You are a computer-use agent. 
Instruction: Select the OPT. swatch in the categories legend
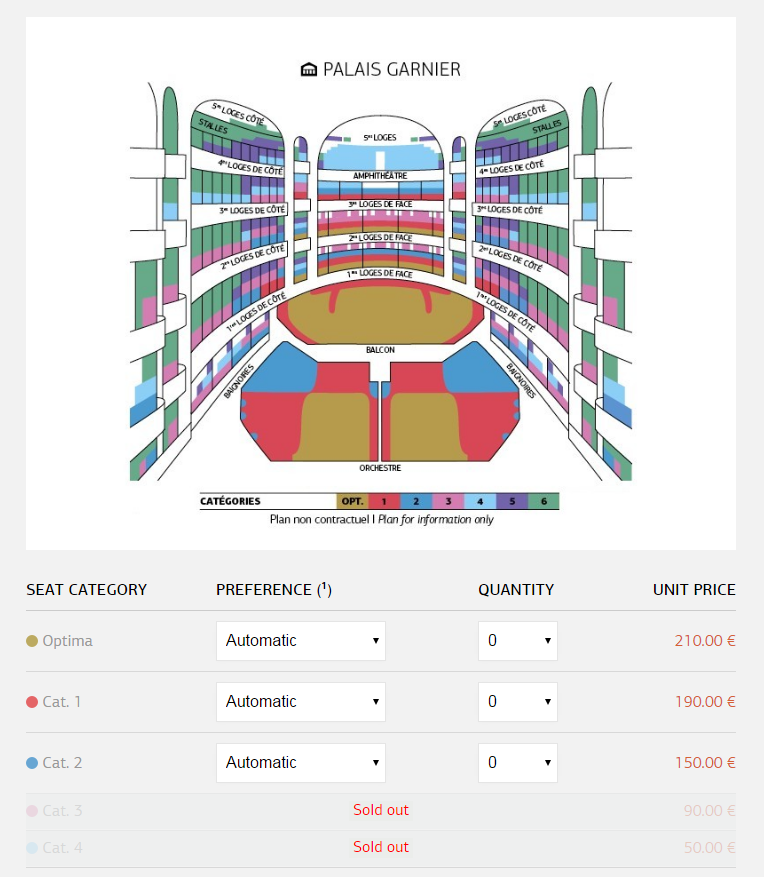(352, 501)
